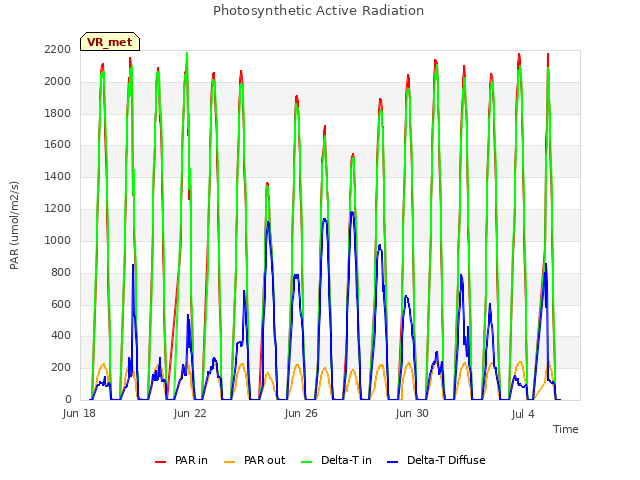Image resolution: width=640 pixels, height=480 pixels.
Task: Click the 2200 y-axis tick label
Action: (58, 50)
